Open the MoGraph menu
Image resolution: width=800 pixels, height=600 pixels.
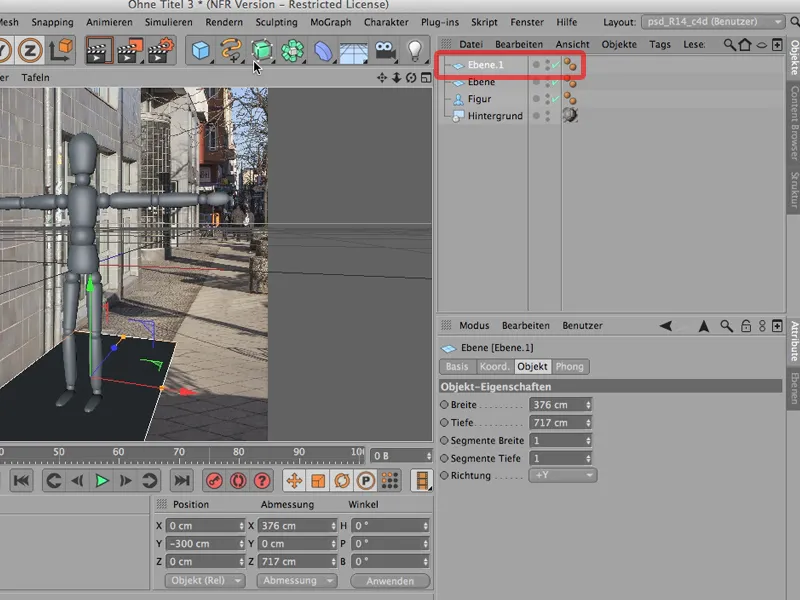[331, 22]
